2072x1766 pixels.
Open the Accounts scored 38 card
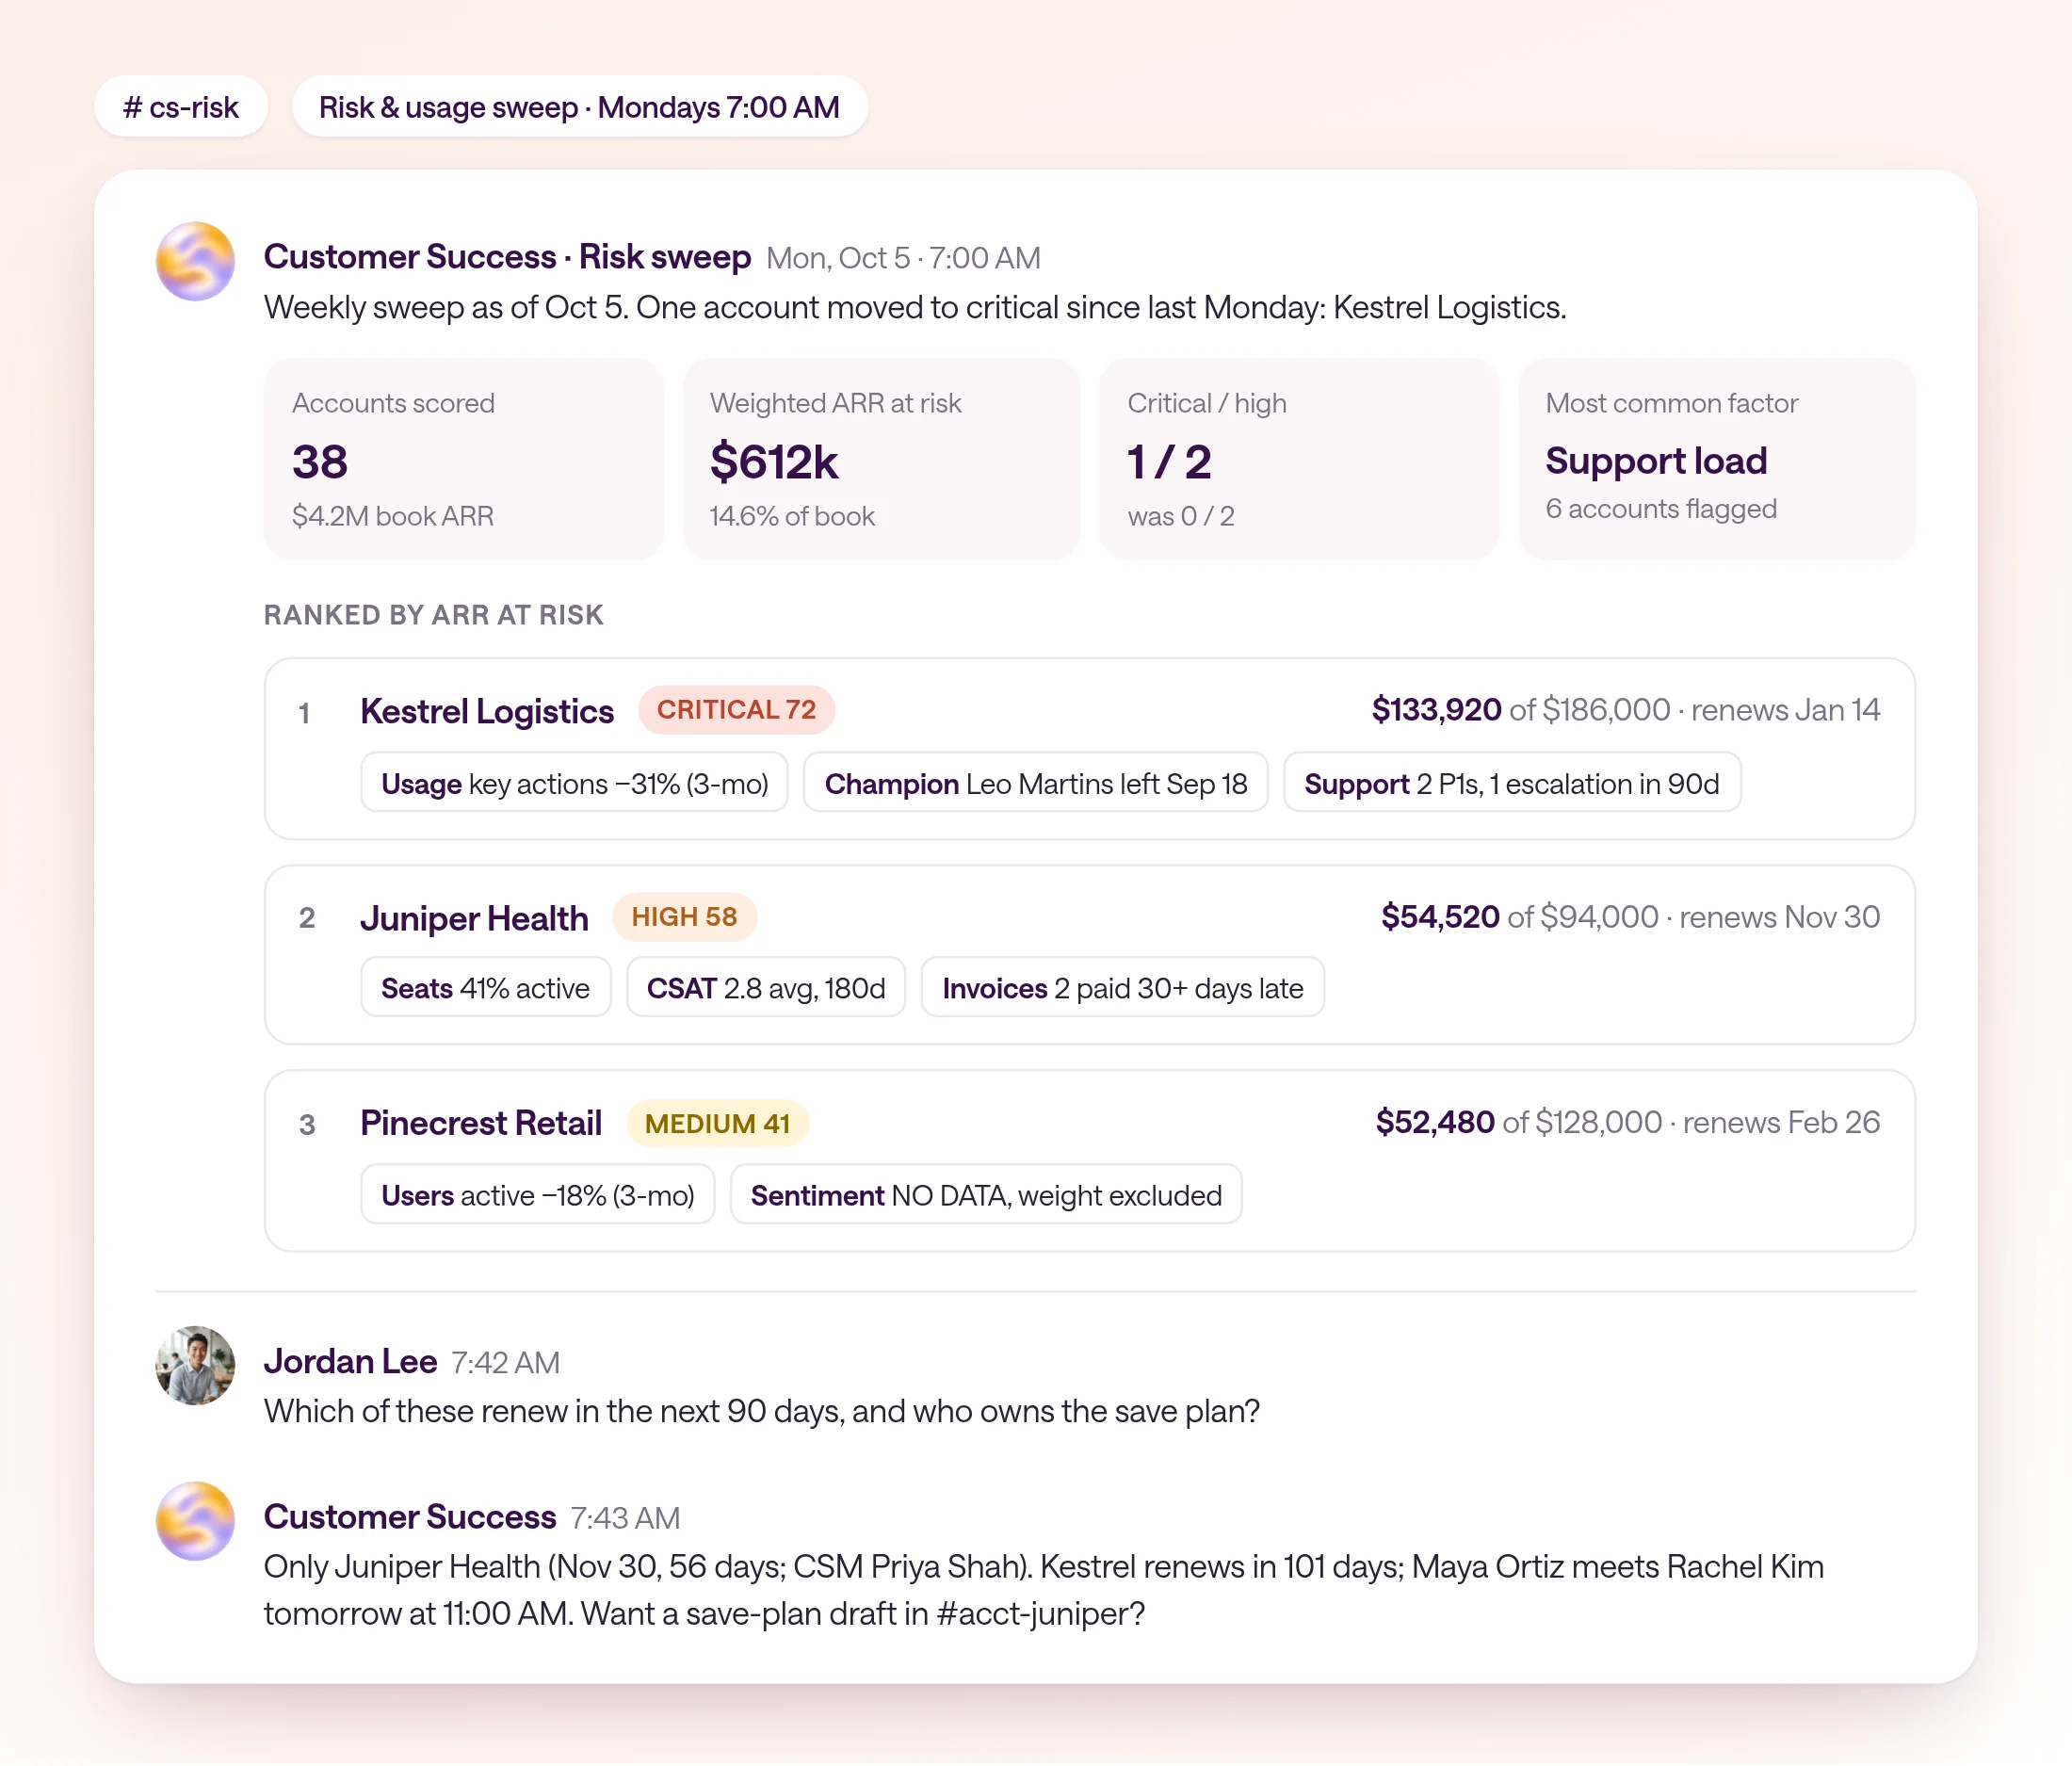tap(464, 459)
